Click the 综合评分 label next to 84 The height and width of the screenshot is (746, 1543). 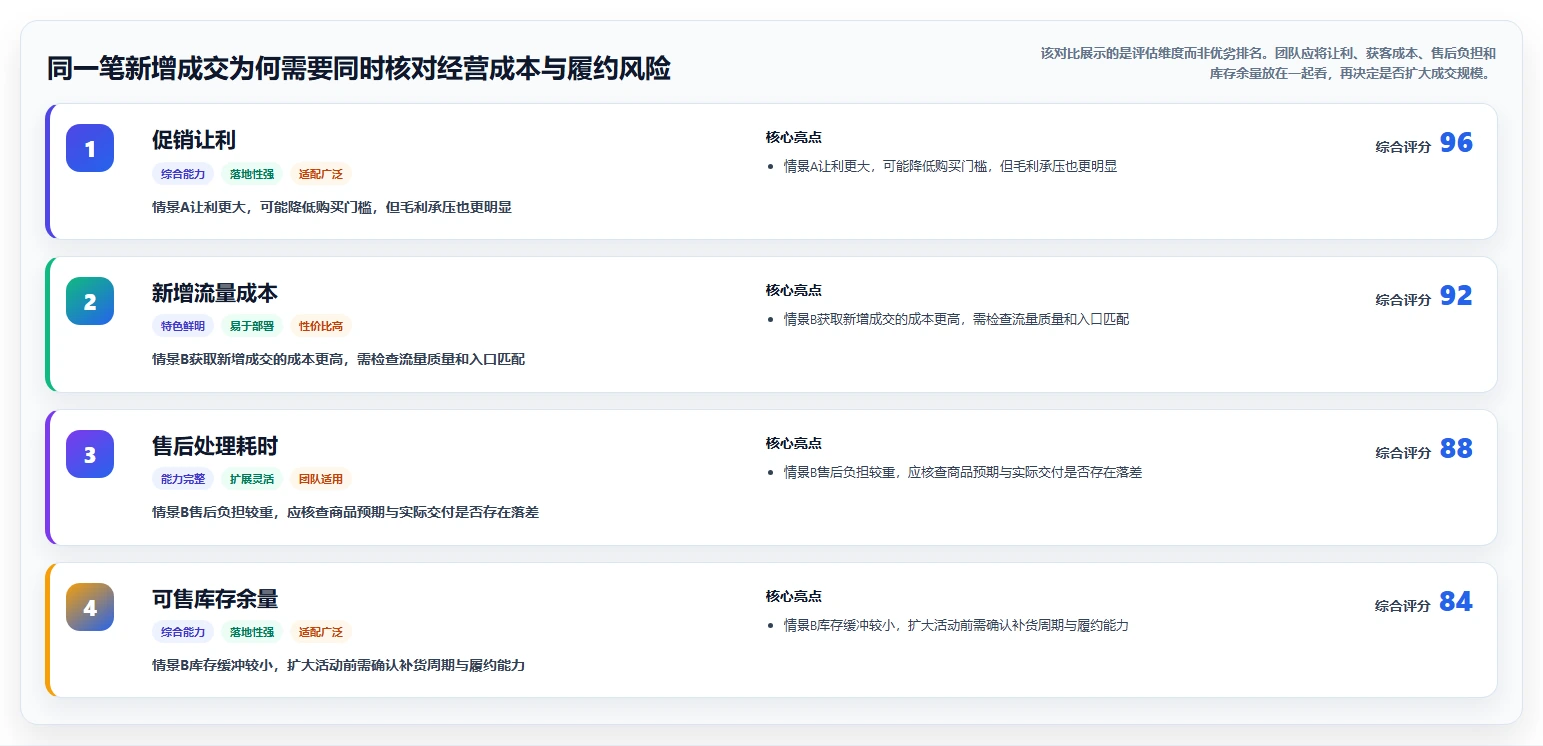1403,605
